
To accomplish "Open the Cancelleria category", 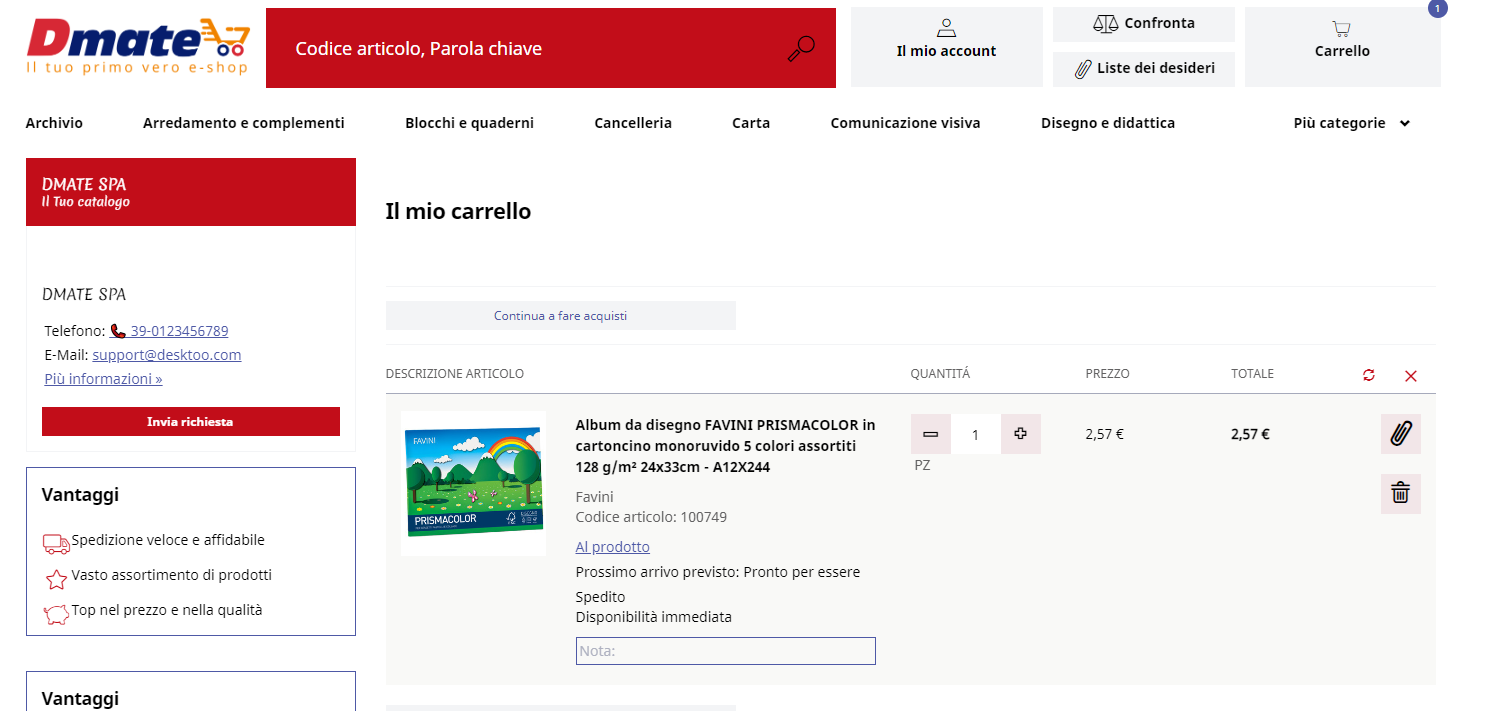I will coord(633,123).
